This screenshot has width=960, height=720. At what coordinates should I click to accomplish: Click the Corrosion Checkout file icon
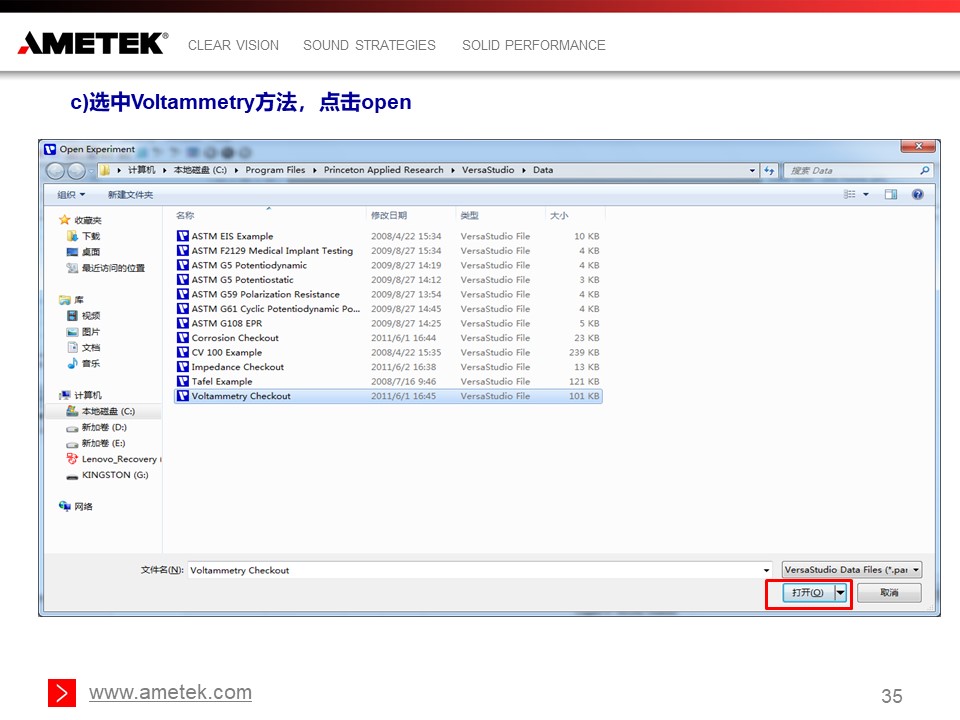(x=182, y=338)
